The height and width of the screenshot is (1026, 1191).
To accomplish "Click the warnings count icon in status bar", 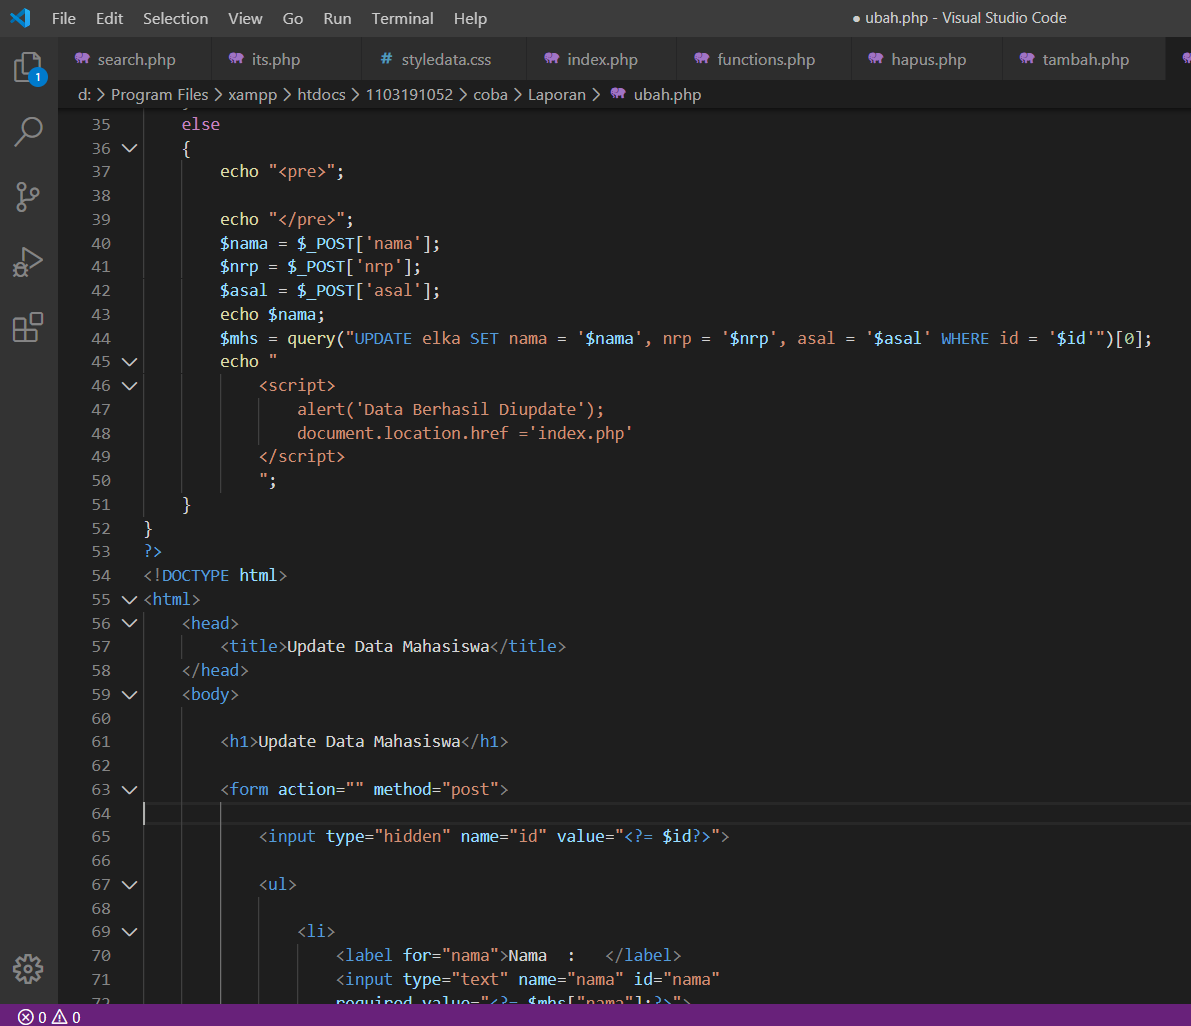I will coord(59,1017).
